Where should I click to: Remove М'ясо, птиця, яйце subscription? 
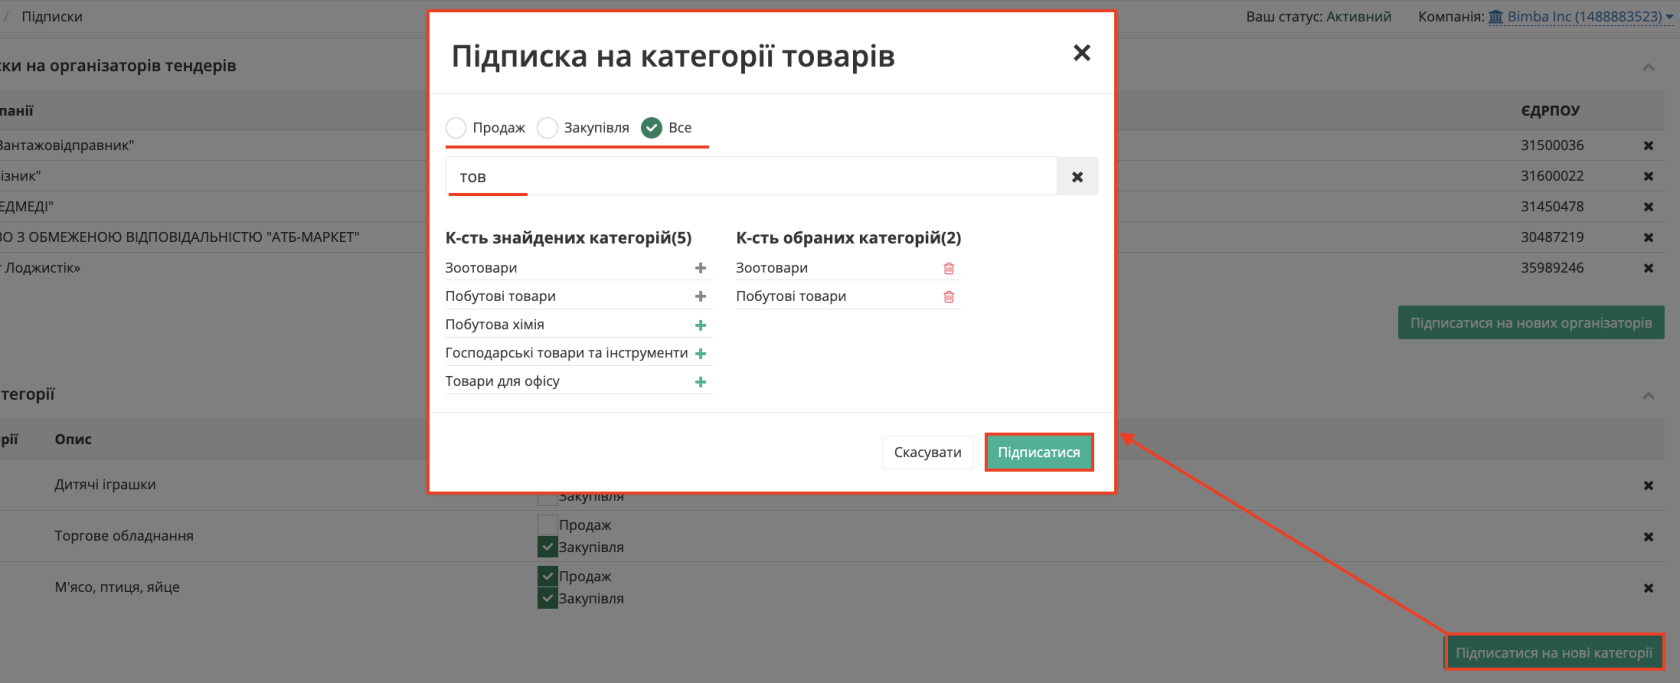click(x=1648, y=588)
